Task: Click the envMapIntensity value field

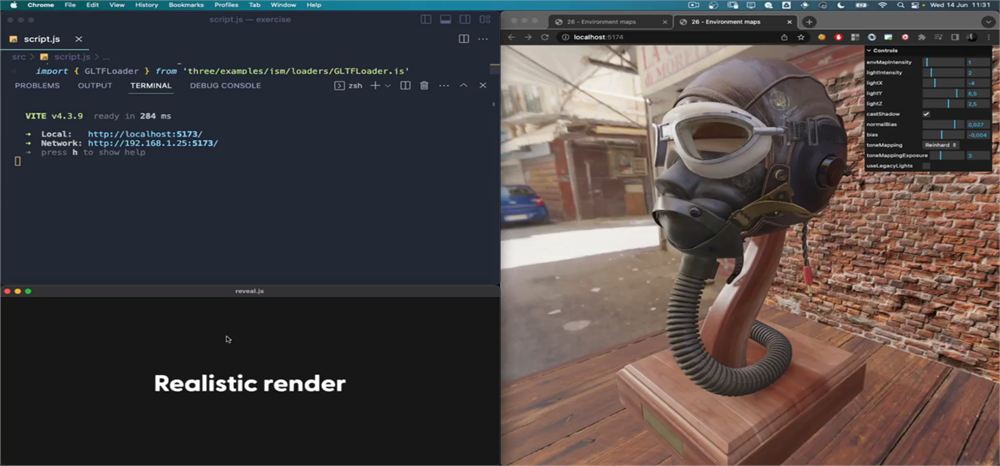Action: point(978,62)
